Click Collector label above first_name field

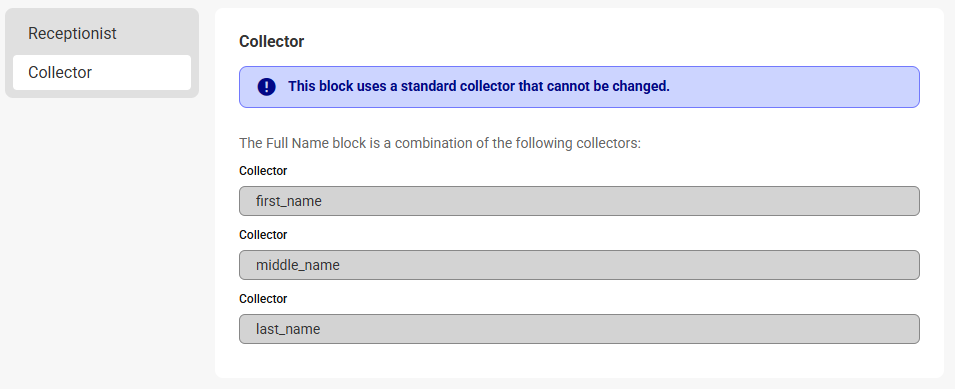click(x=263, y=171)
